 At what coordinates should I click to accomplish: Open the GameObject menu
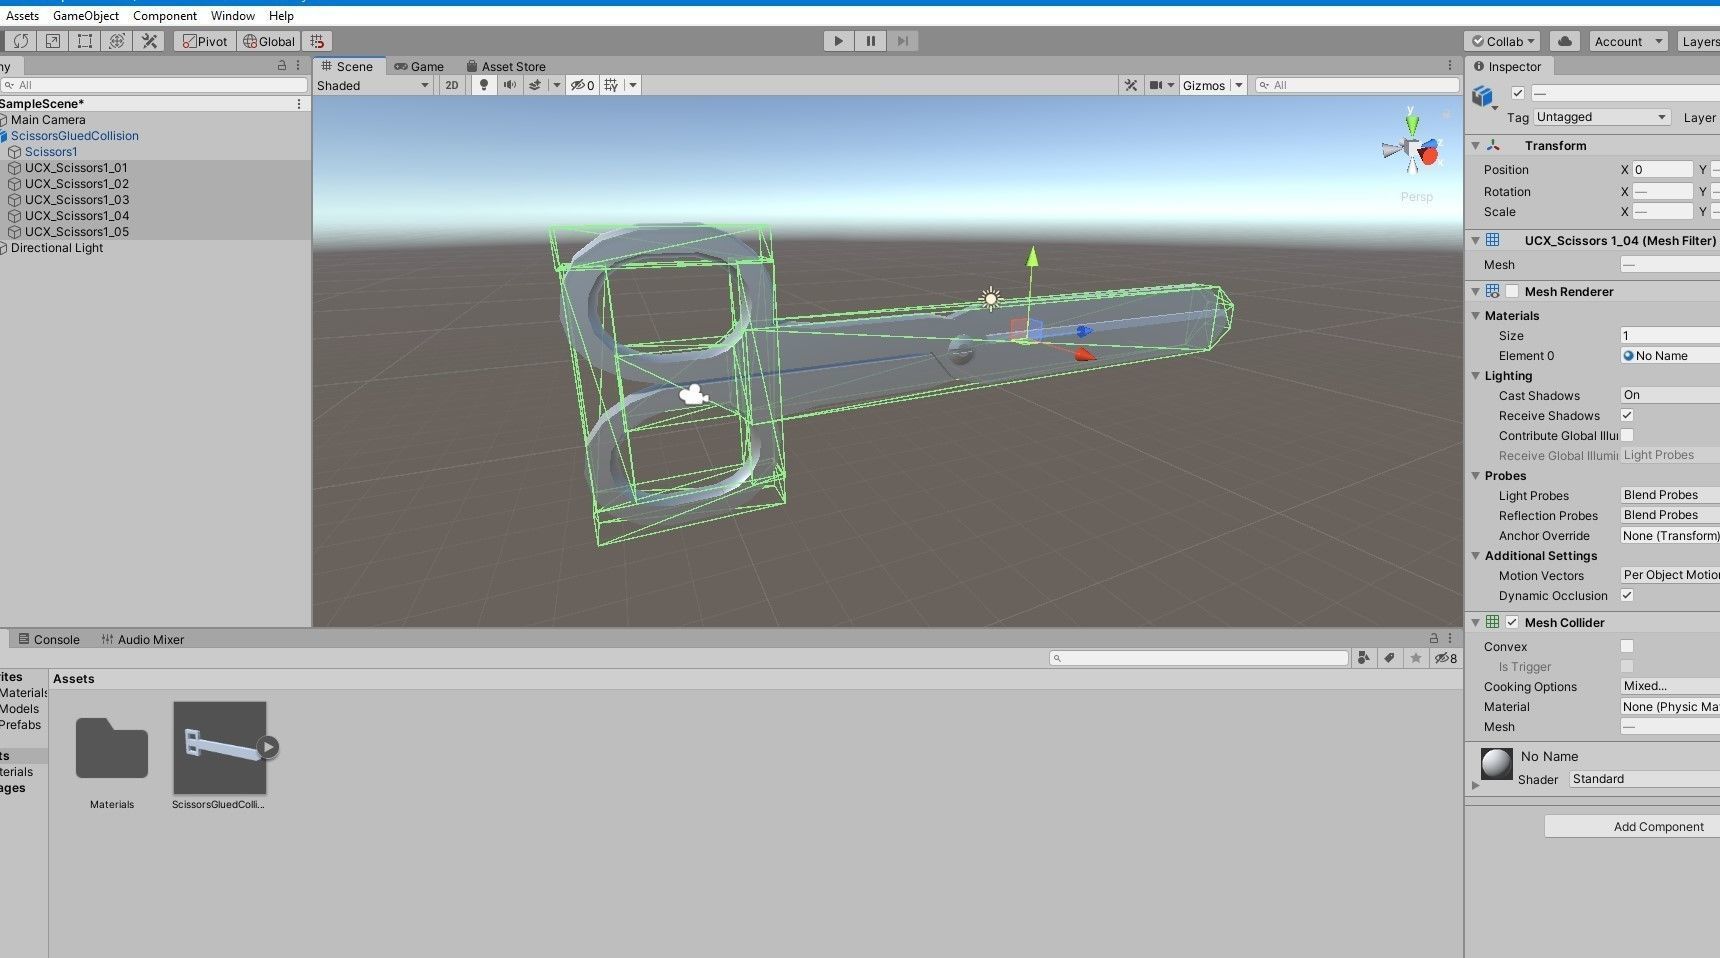click(85, 16)
